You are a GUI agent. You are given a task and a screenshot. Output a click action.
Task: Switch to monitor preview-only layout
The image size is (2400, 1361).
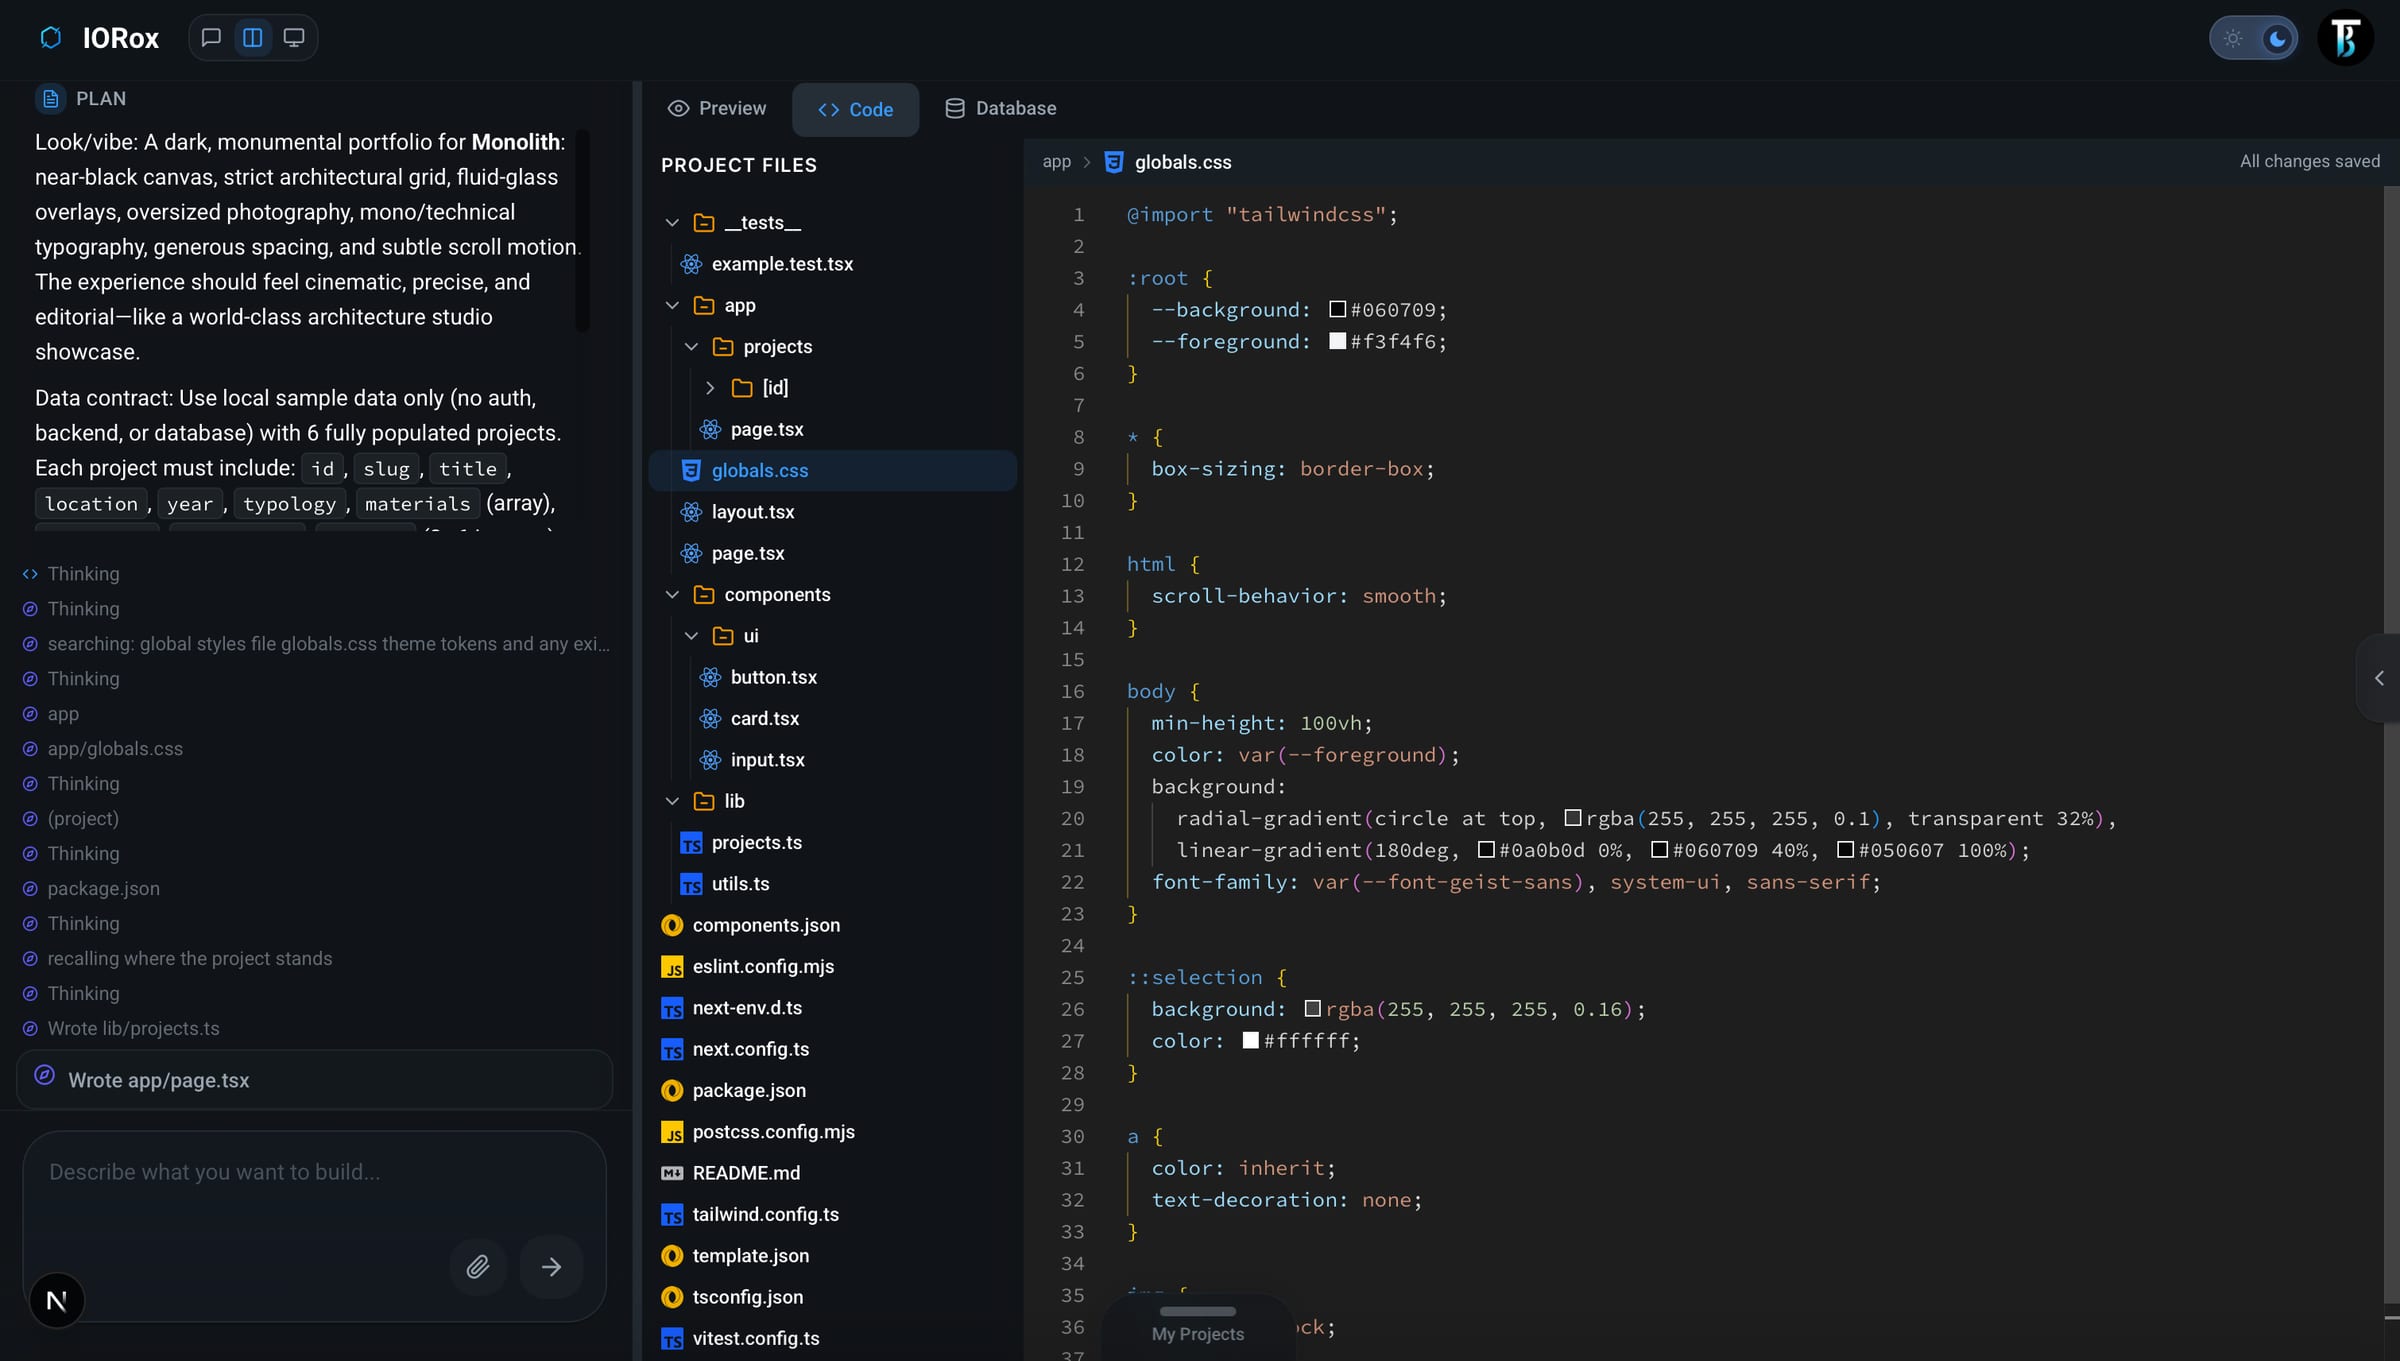tap(294, 38)
